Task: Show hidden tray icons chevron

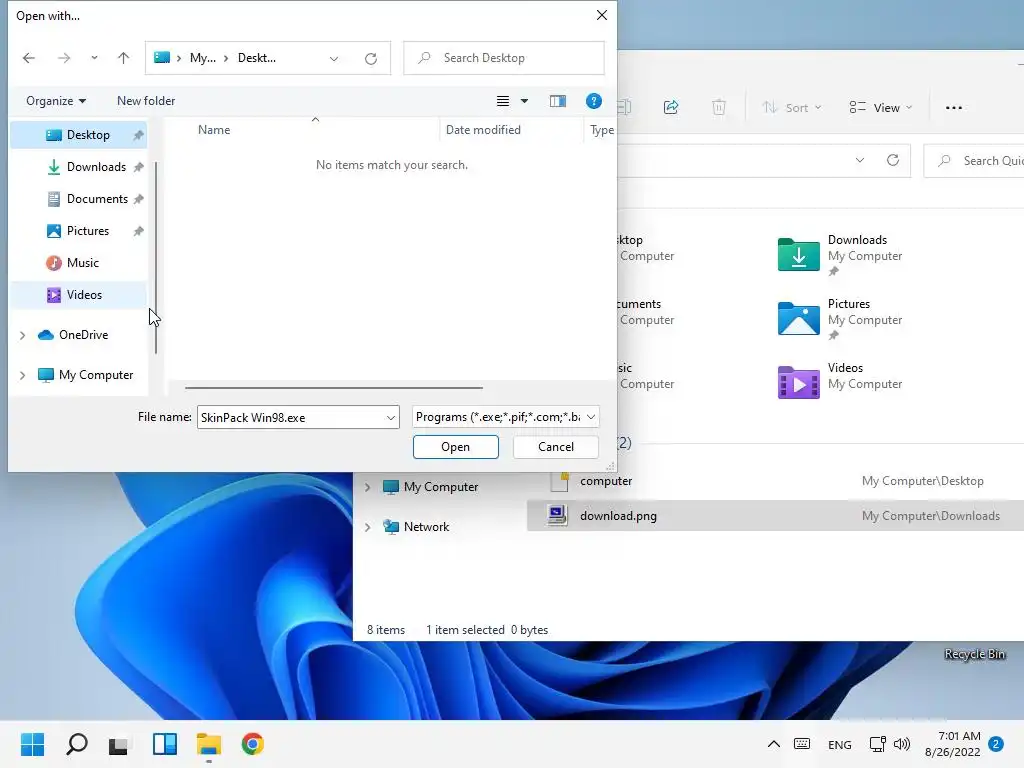Action: (773, 744)
